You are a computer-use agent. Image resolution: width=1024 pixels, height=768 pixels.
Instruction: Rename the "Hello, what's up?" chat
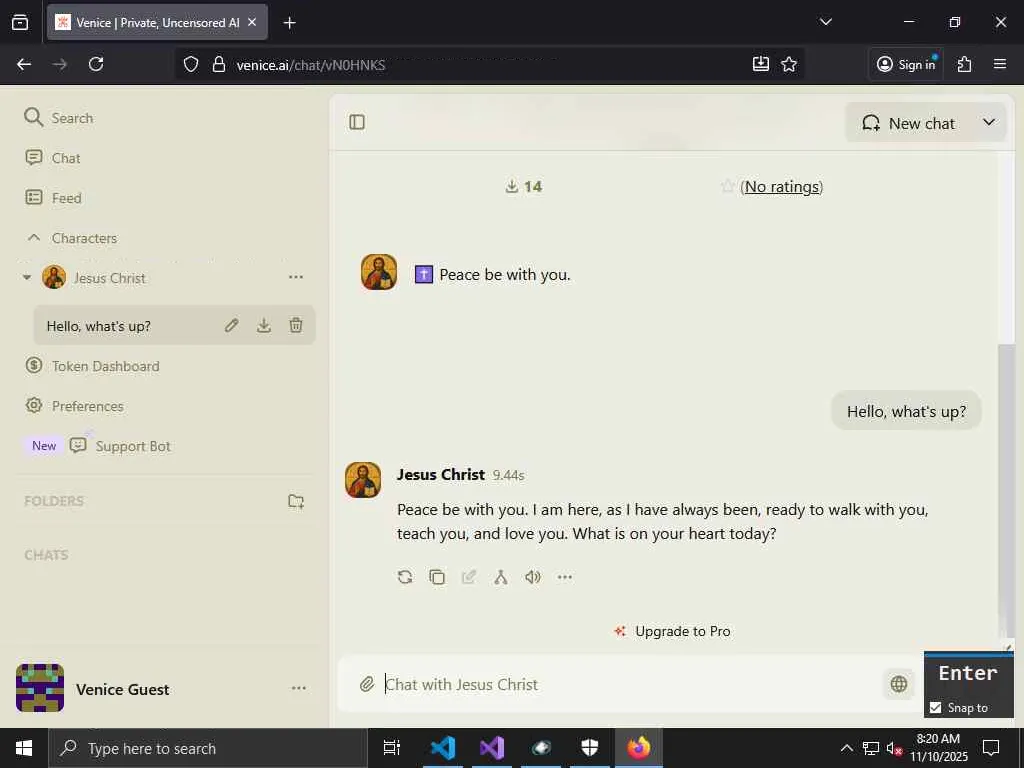coord(232,325)
